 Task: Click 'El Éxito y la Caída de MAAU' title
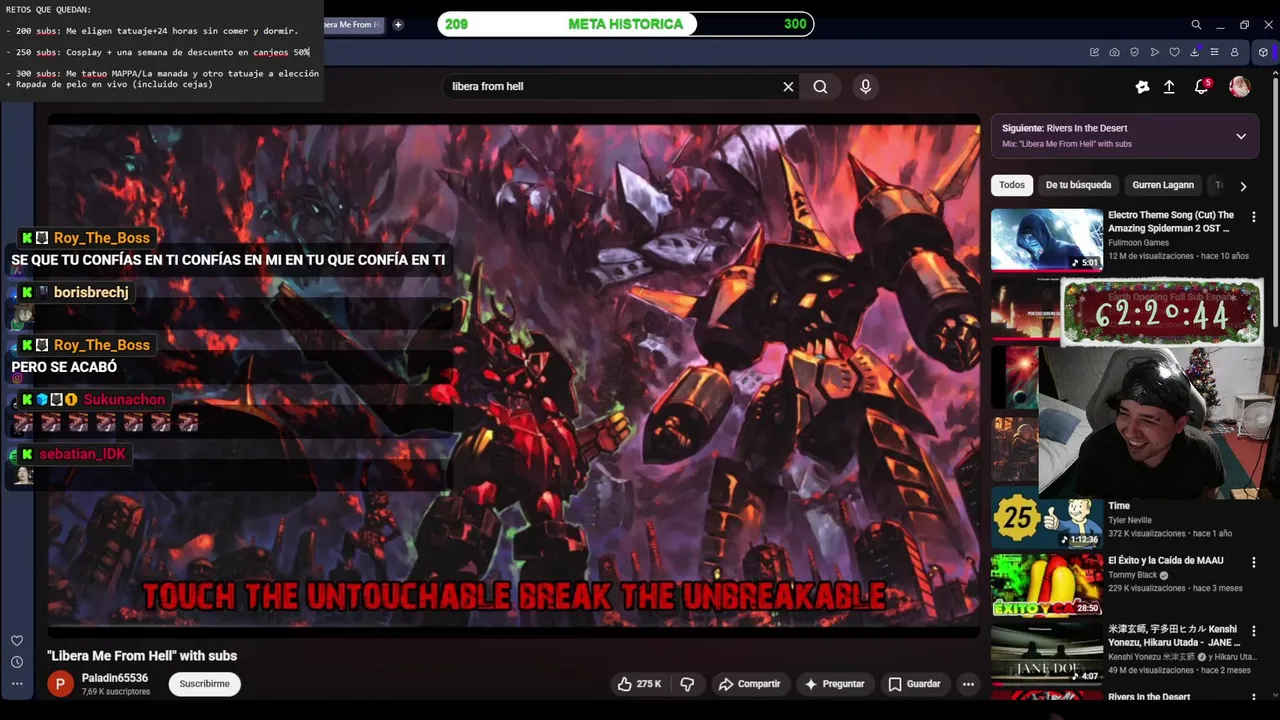click(x=1165, y=561)
